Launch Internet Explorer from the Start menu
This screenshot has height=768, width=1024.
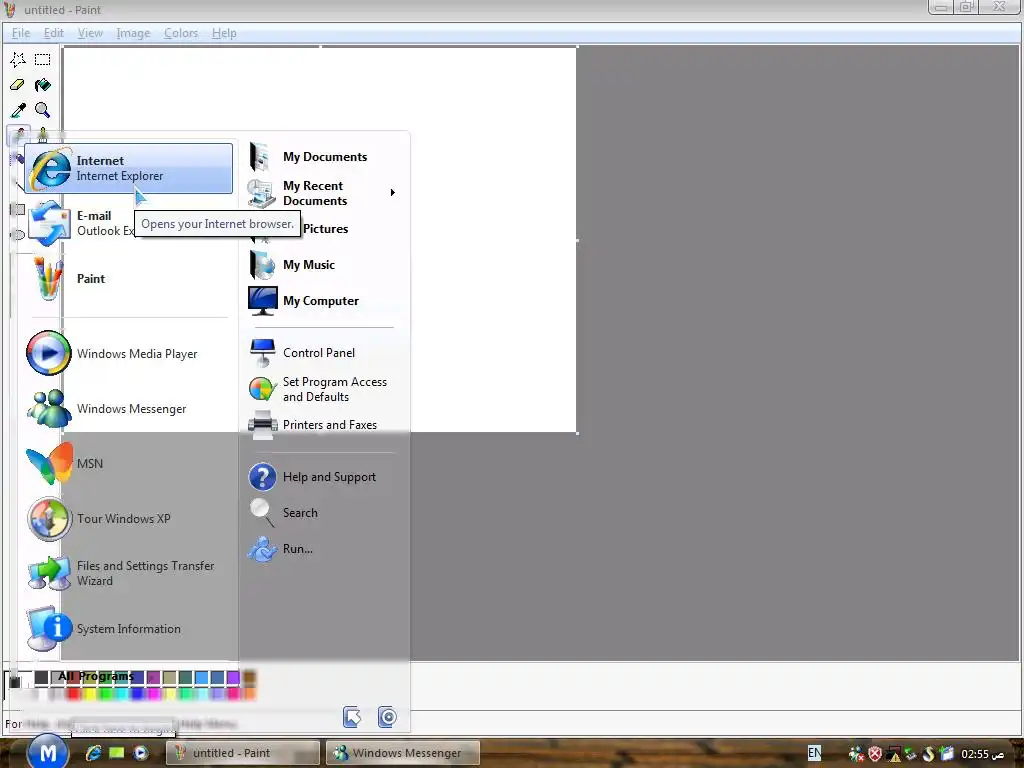point(129,168)
